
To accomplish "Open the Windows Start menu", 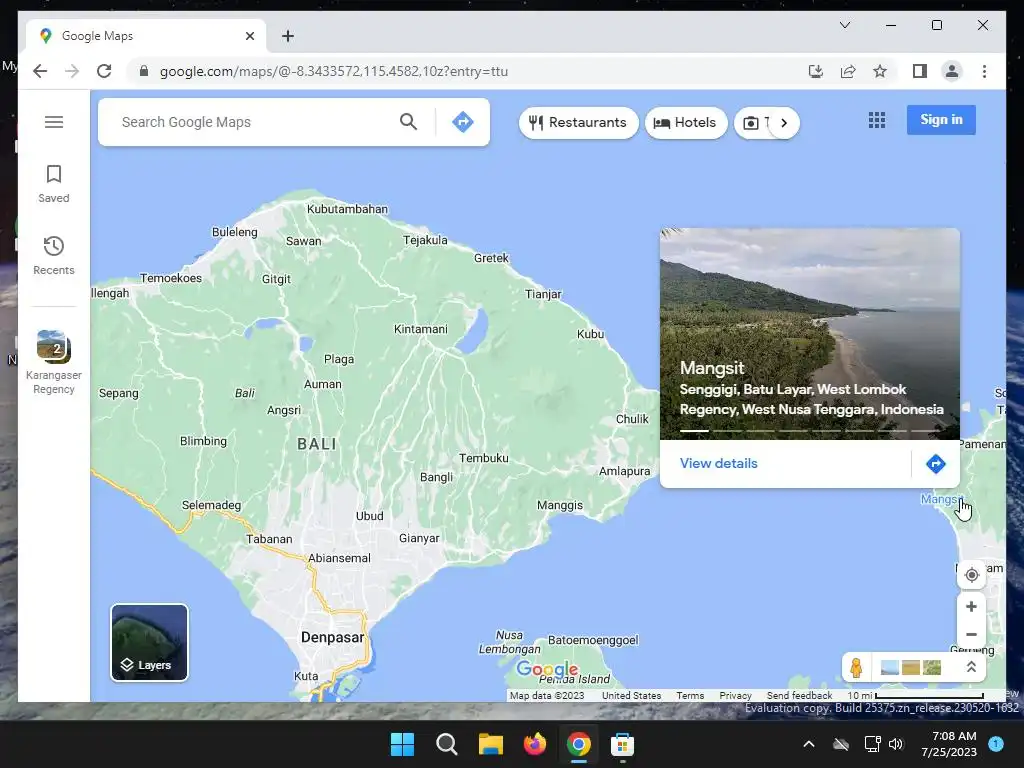I will [402, 744].
